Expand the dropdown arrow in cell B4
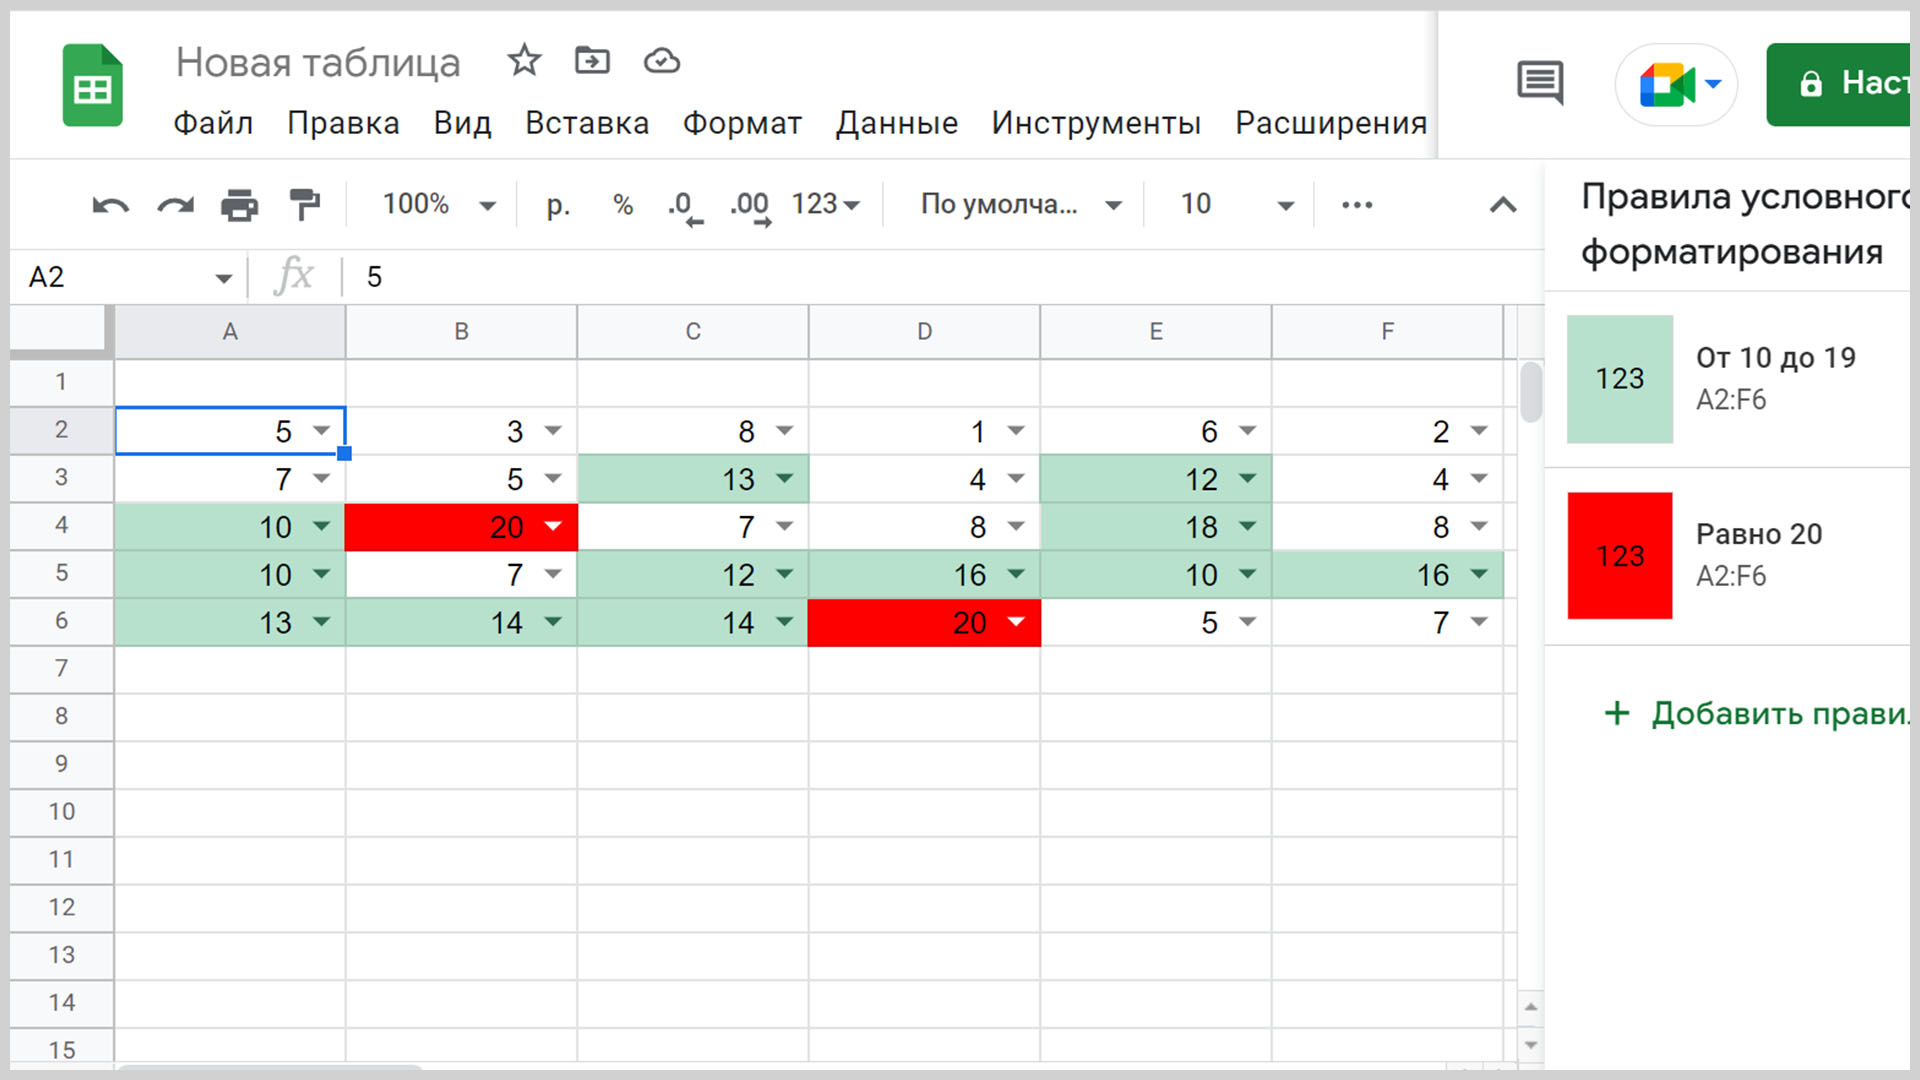The image size is (1920, 1080). pos(551,526)
